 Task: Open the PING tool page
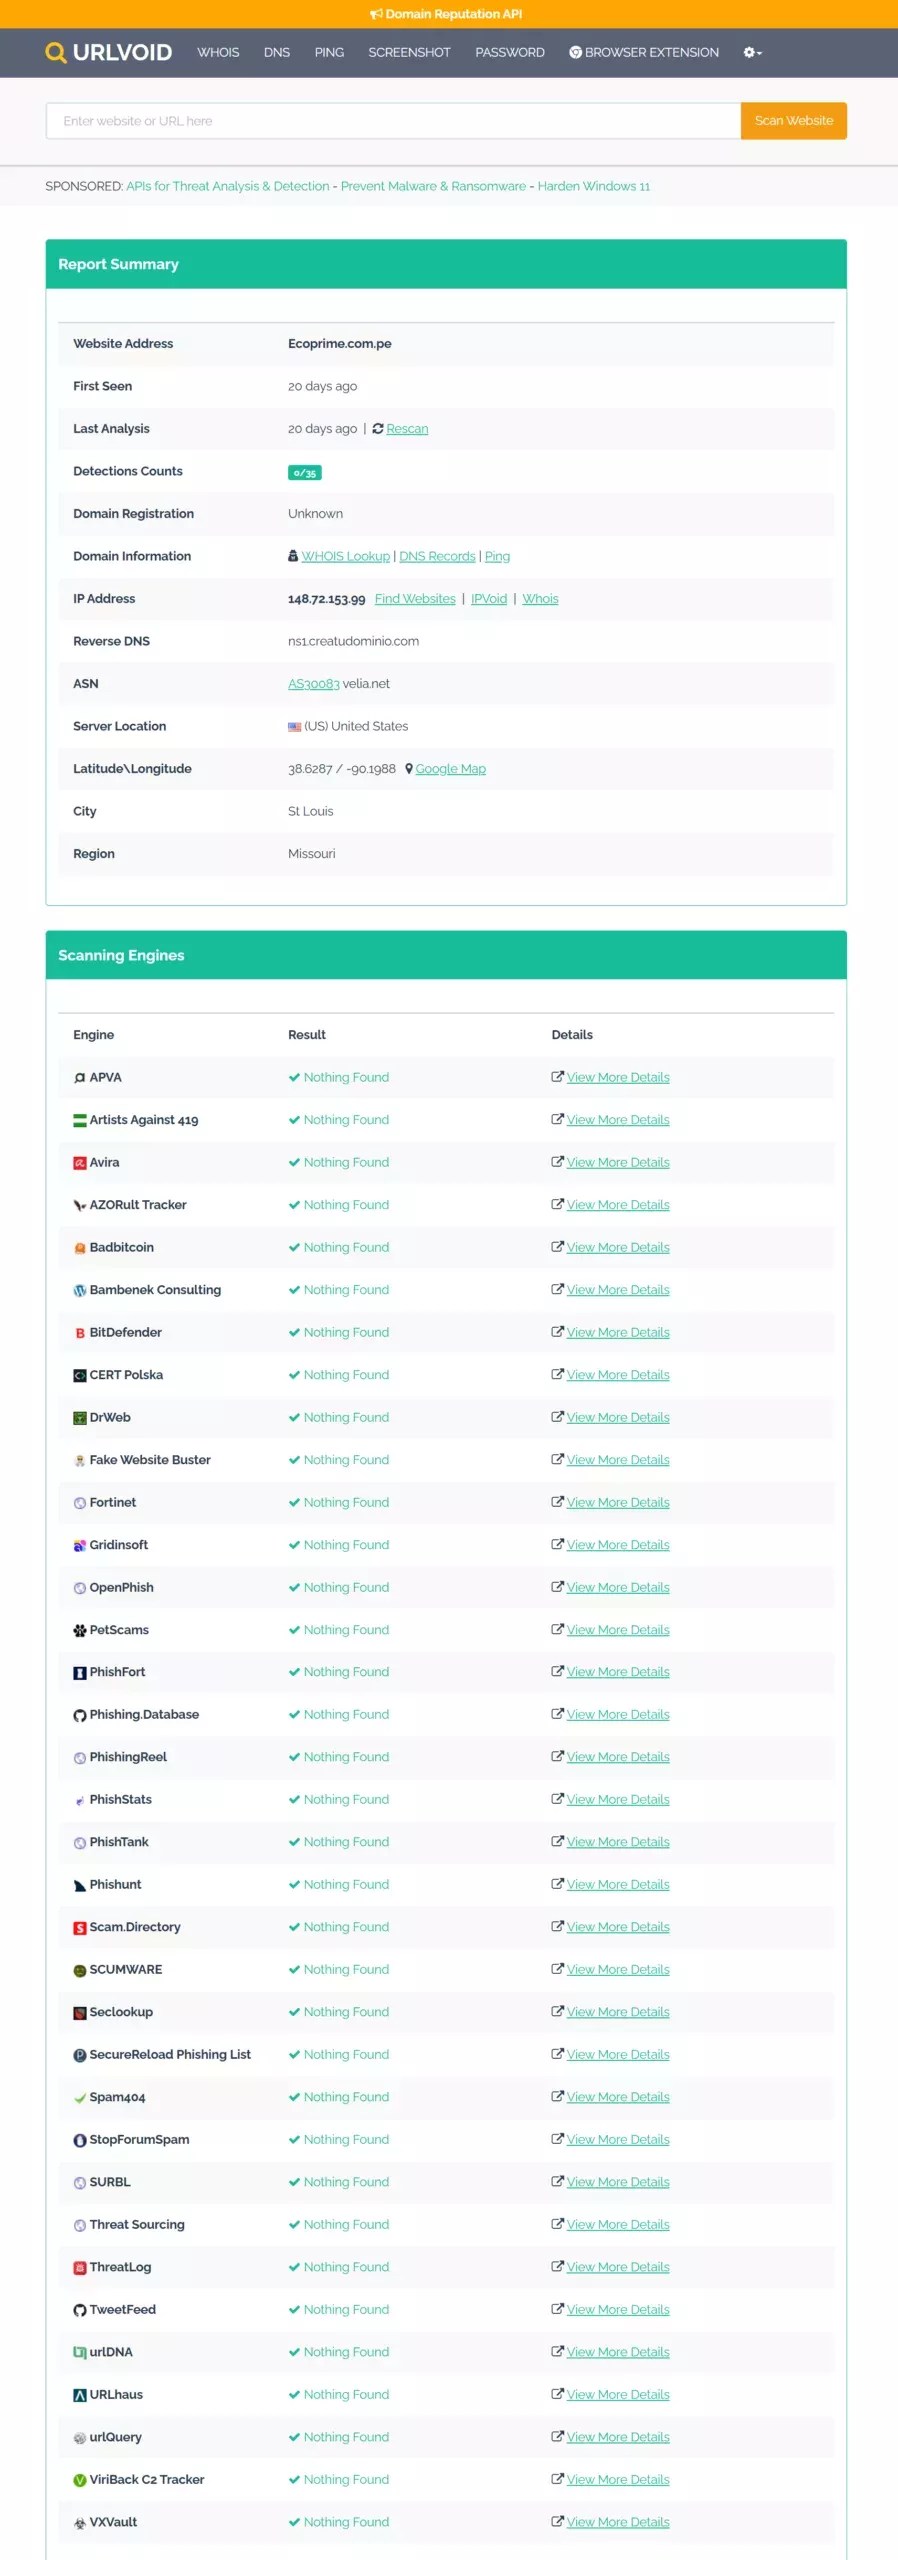(329, 52)
